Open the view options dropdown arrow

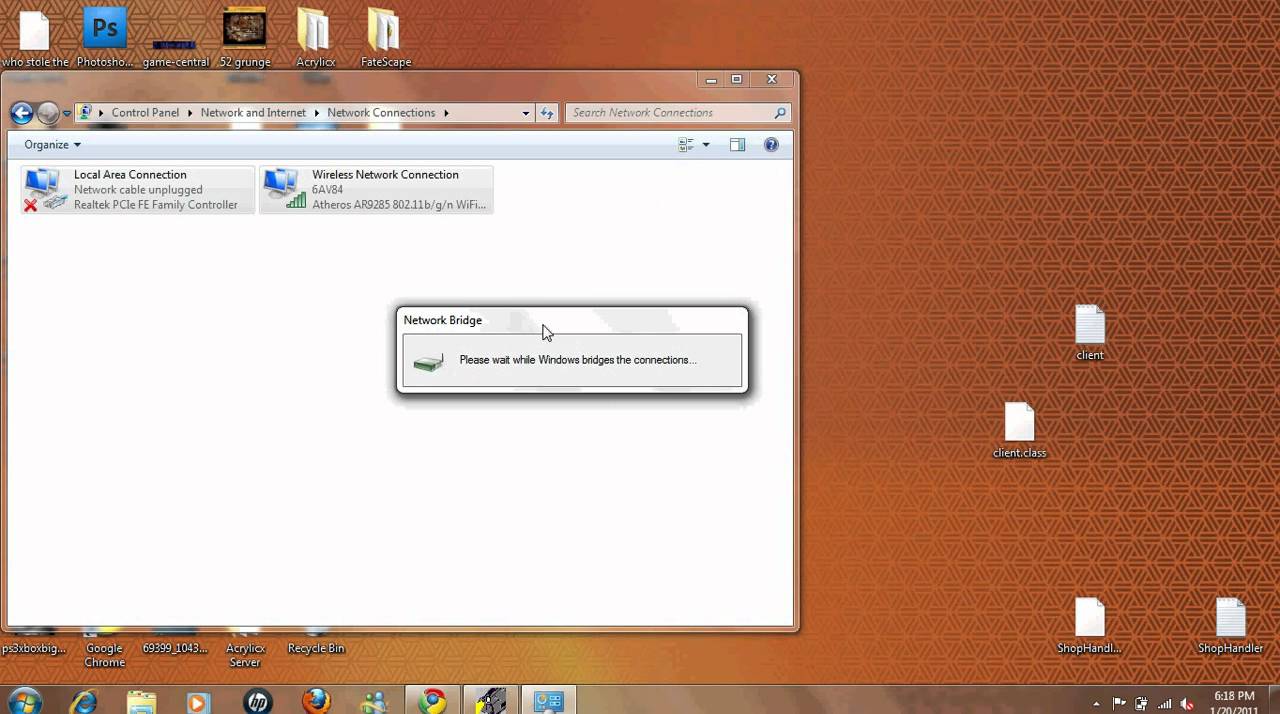point(706,145)
